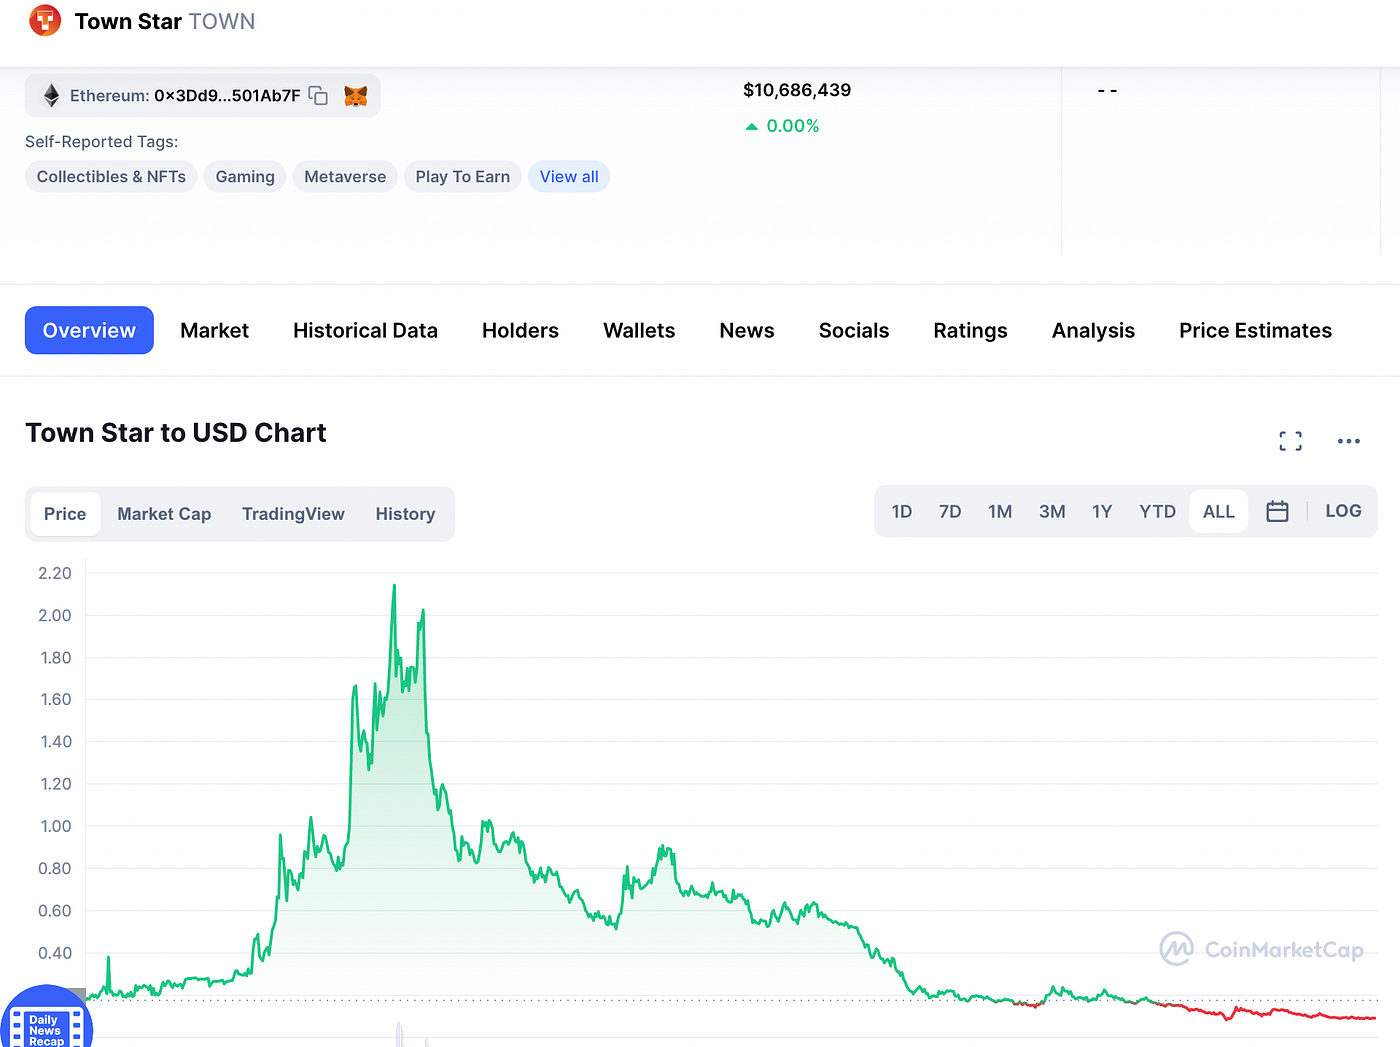Click the Town Star logo icon
This screenshot has width=1400, height=1047.
click(45, 20)
